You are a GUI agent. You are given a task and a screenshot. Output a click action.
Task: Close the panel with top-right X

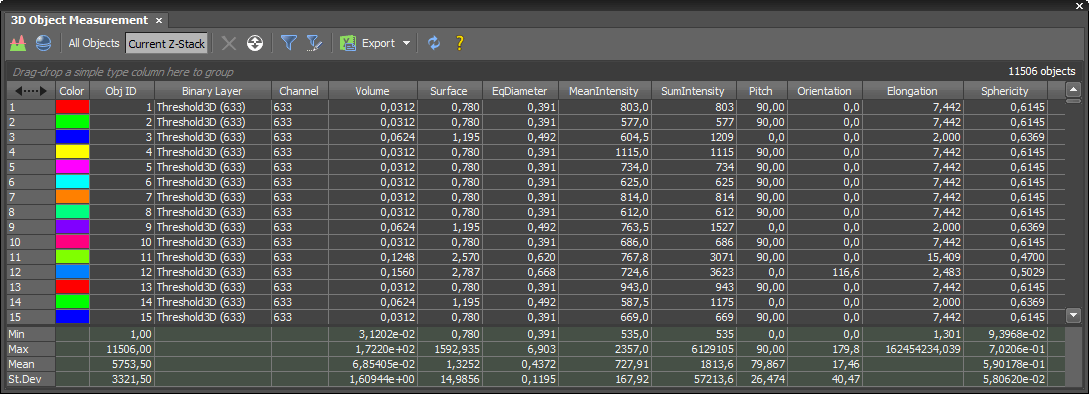1079,6
